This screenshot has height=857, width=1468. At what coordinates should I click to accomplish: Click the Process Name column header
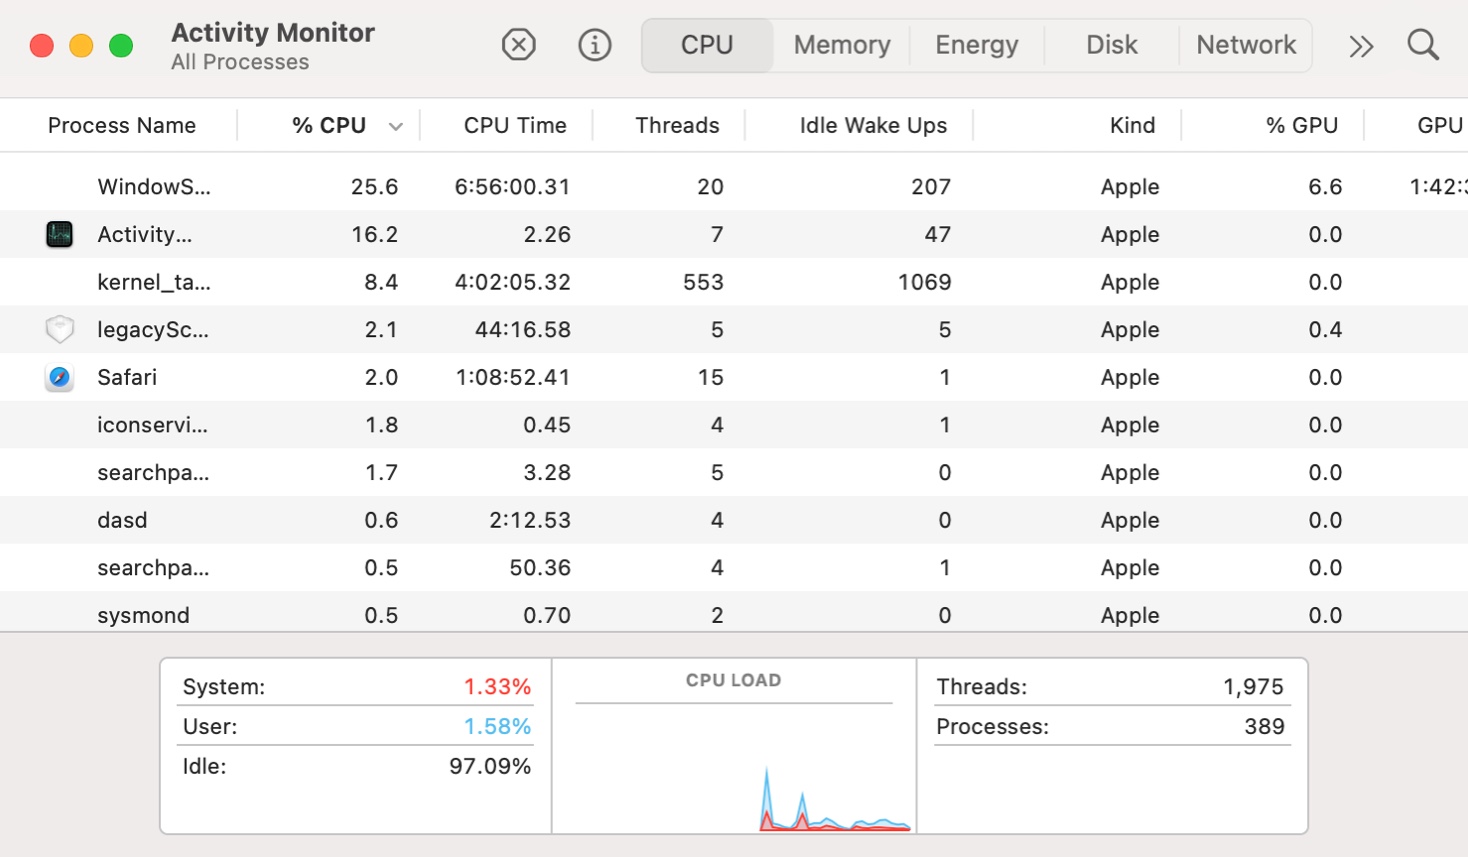(x=121, y=125)
